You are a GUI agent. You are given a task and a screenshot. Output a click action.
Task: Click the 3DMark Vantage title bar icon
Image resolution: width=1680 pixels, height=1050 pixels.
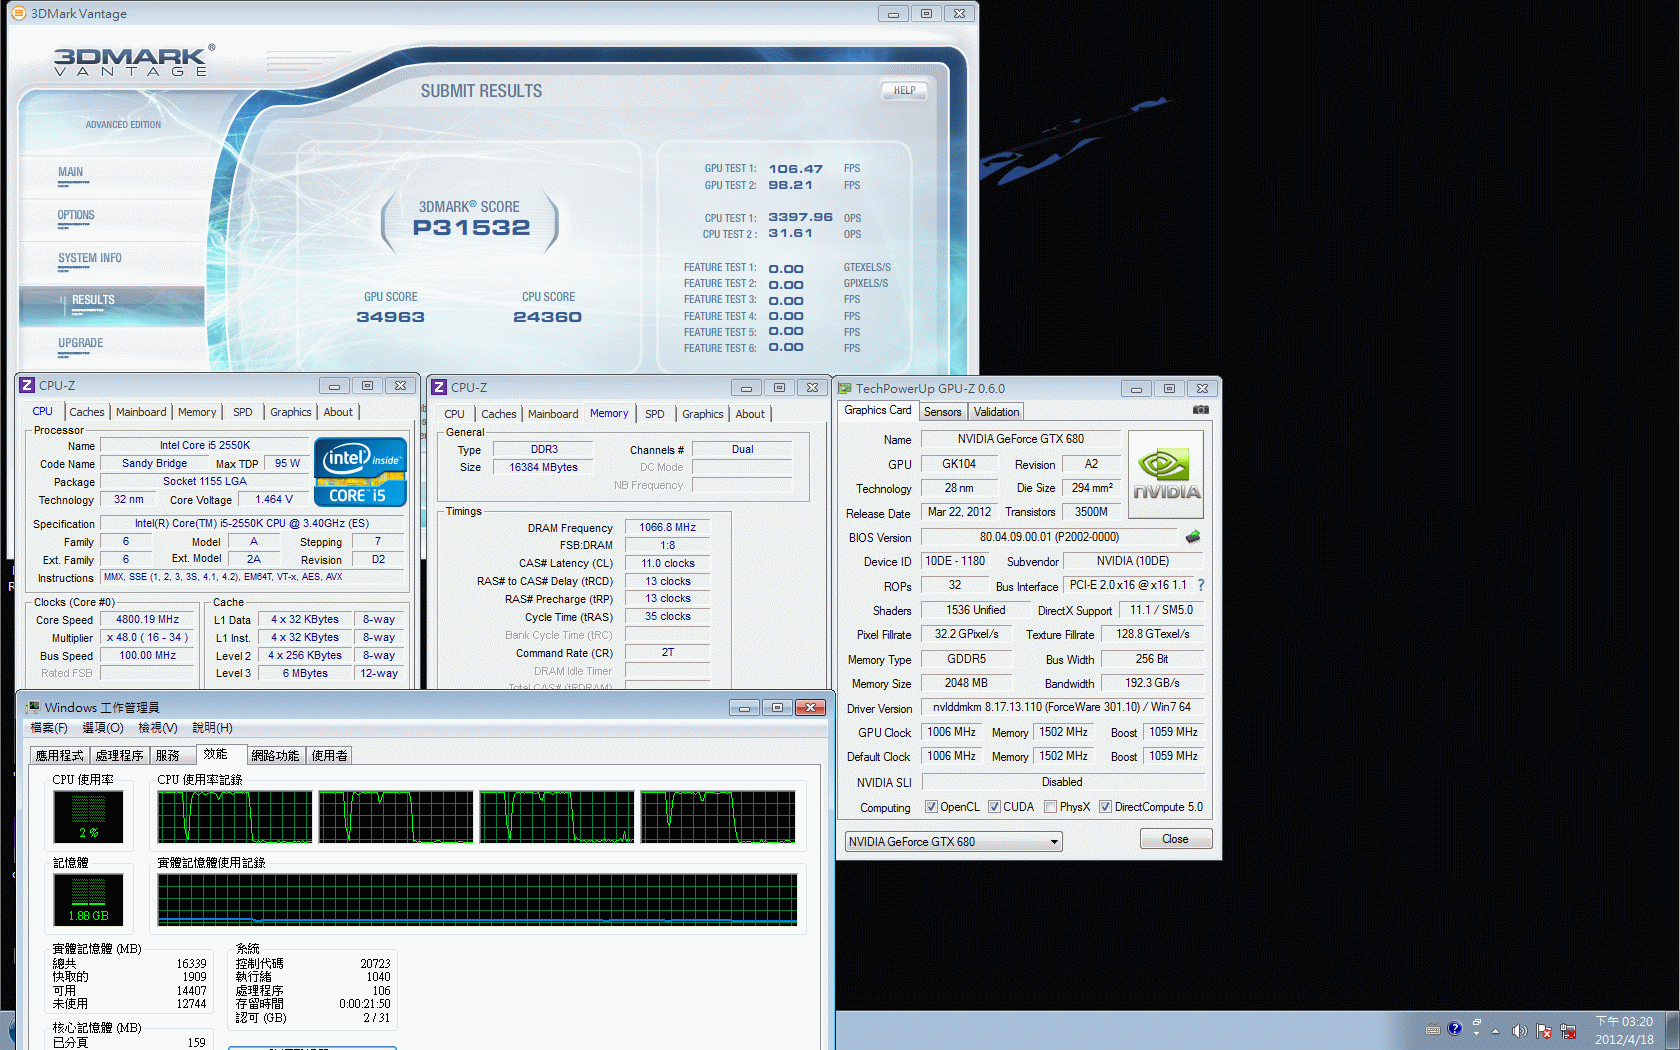click(x=18, y=13)
